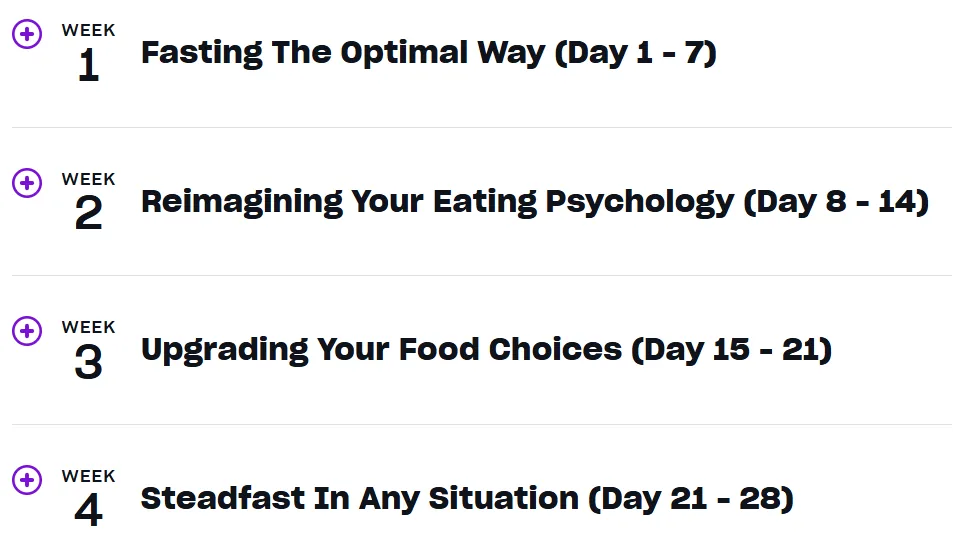Select the large numeral 1 under WEEK
This screenshot has width=967, height=552.
[89, 65]
